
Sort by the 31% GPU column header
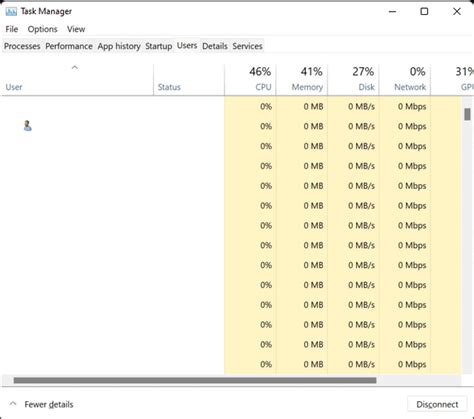tap(452, 80)
